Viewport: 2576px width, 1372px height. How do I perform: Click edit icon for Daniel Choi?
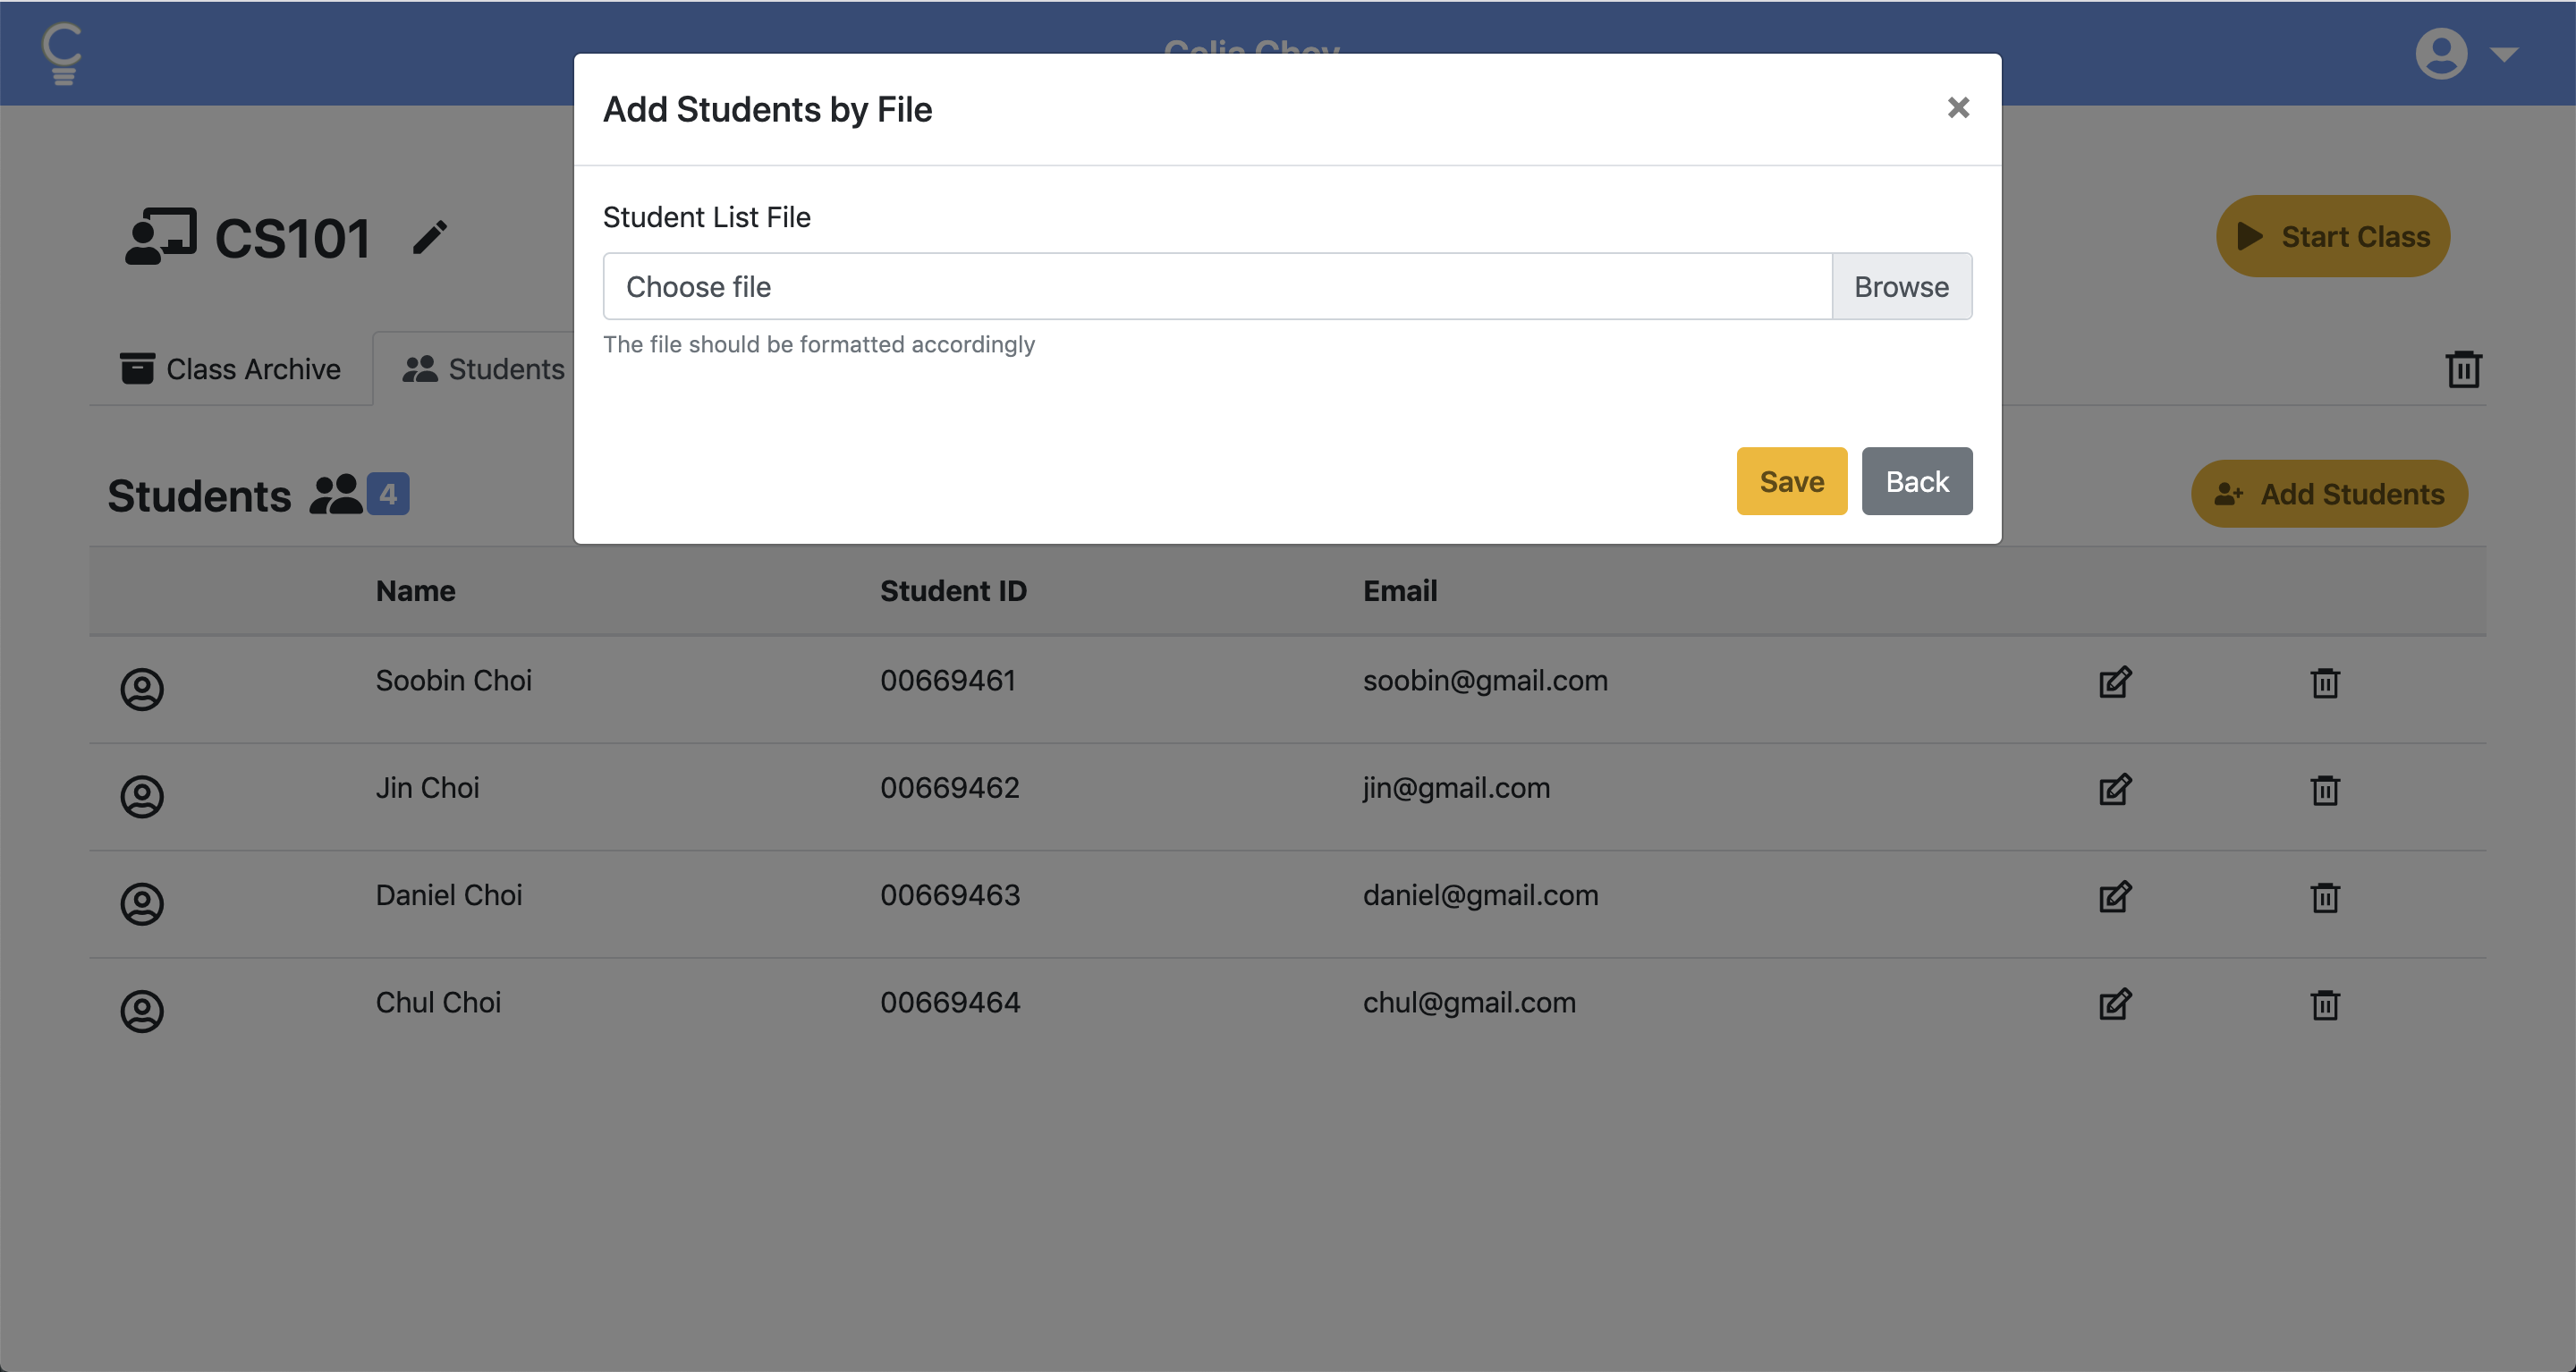coord(2114,897)
